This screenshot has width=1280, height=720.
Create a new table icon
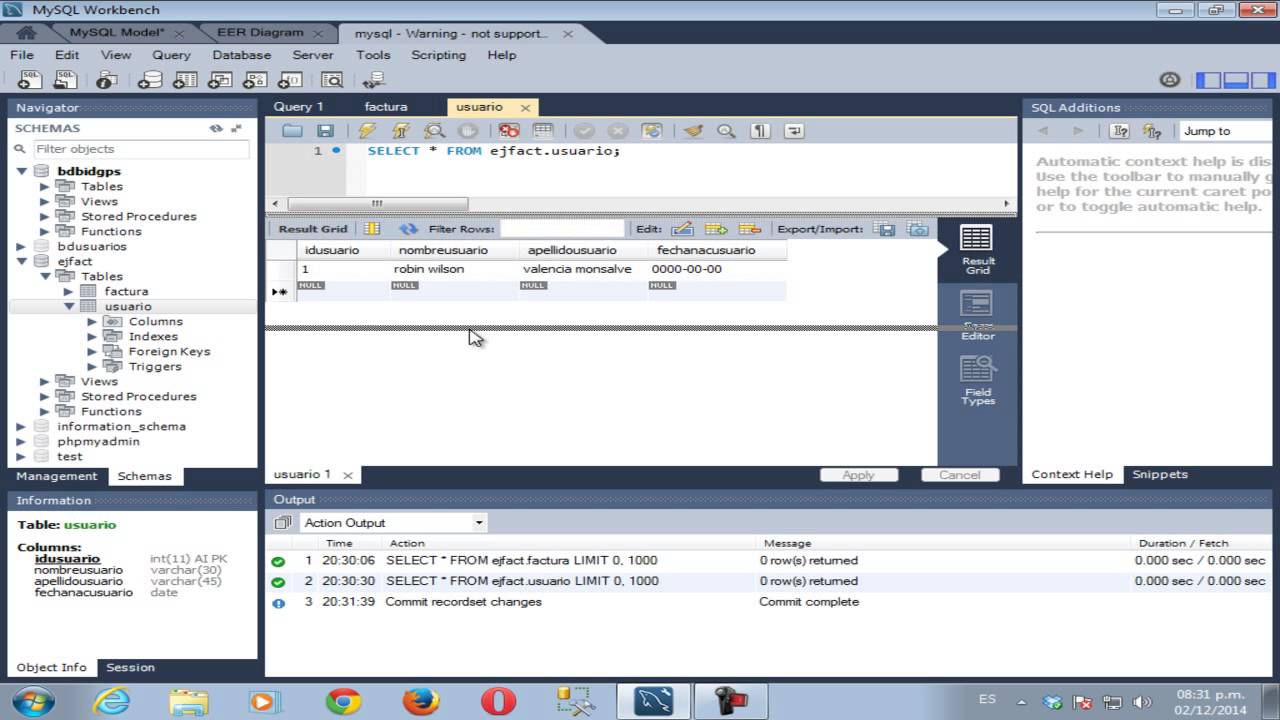(185, 80)
